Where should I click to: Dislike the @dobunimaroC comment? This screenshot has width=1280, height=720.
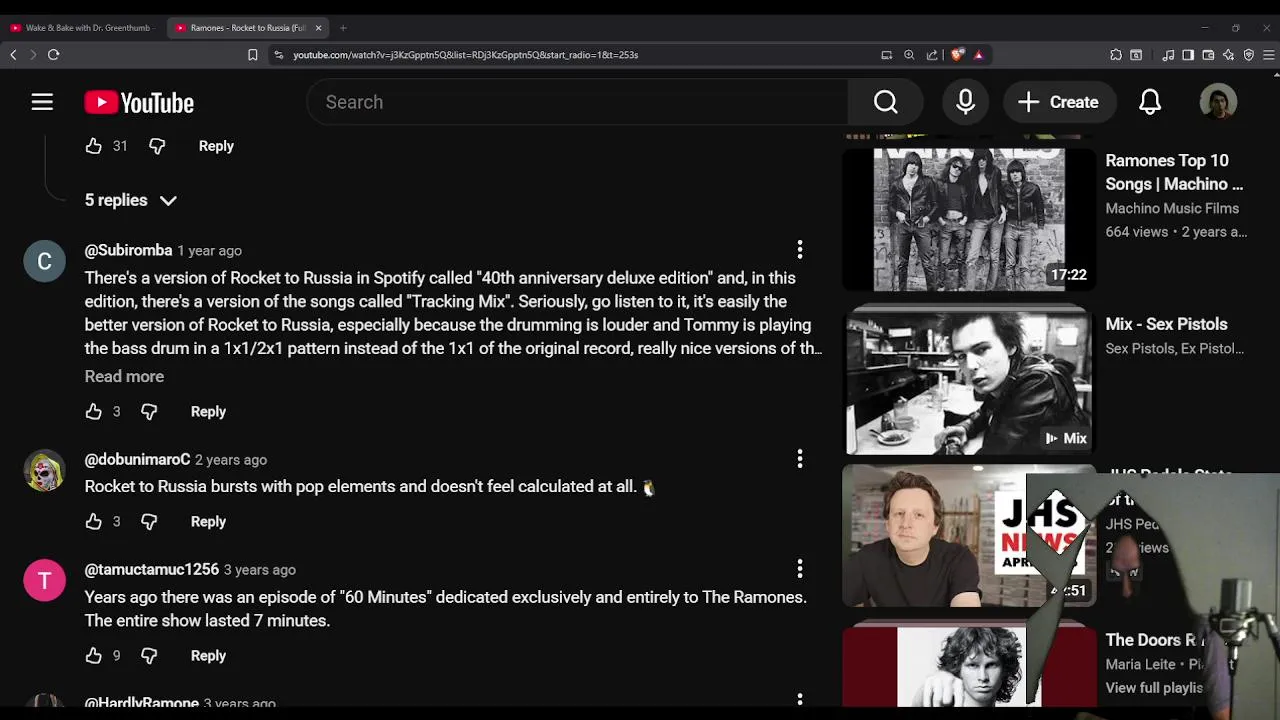point(149,522)
